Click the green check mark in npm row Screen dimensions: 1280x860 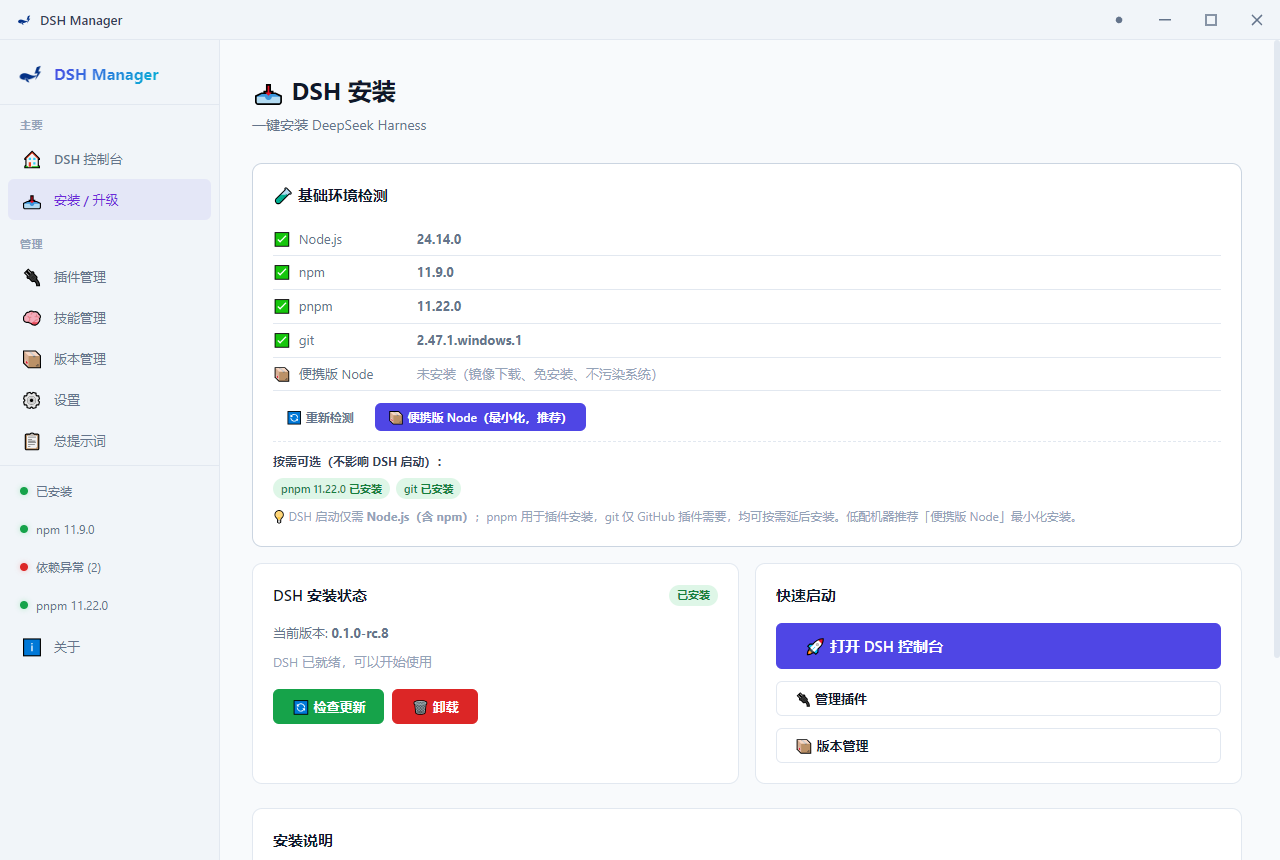282,272
